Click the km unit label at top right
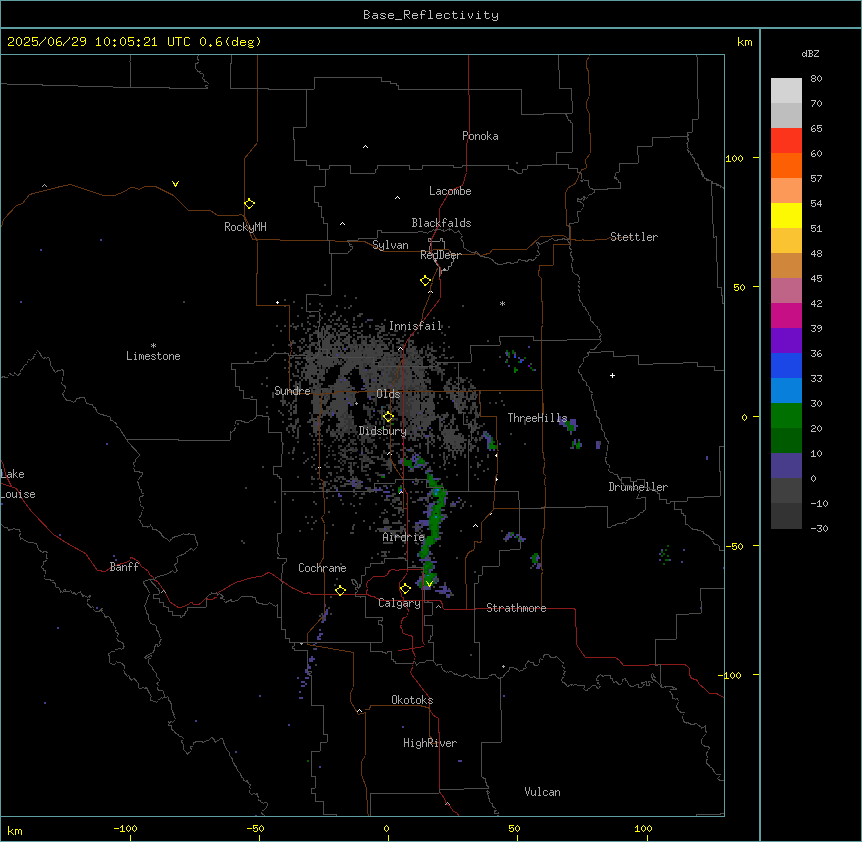 click(x=745, y=42)
